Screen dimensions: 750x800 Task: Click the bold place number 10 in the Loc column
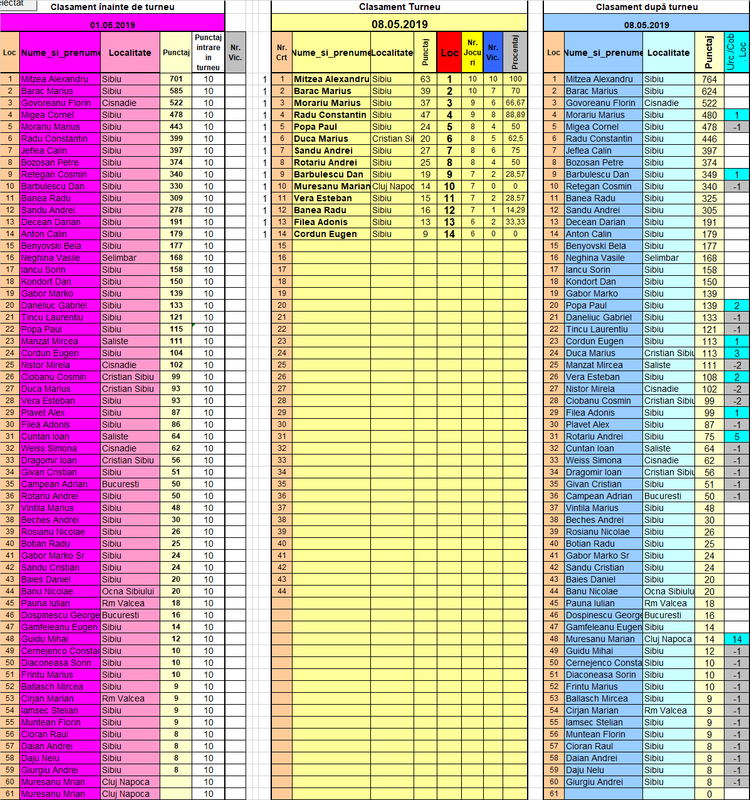point(449,186)
